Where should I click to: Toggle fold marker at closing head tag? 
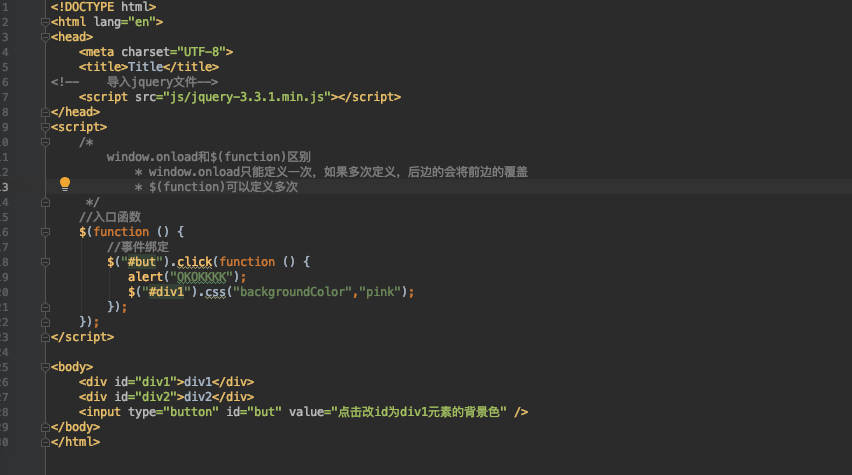click(46, 112)
